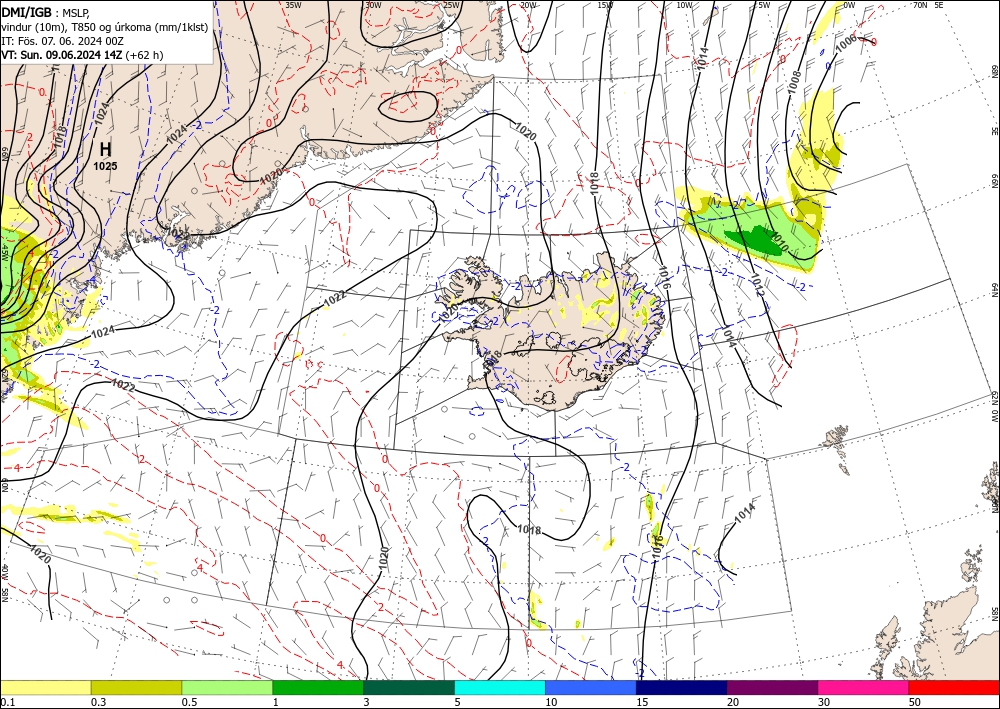This screenshot has width=1000, height=709.
Task: Click the 50 legend value
Action: (x=915, y=702)
